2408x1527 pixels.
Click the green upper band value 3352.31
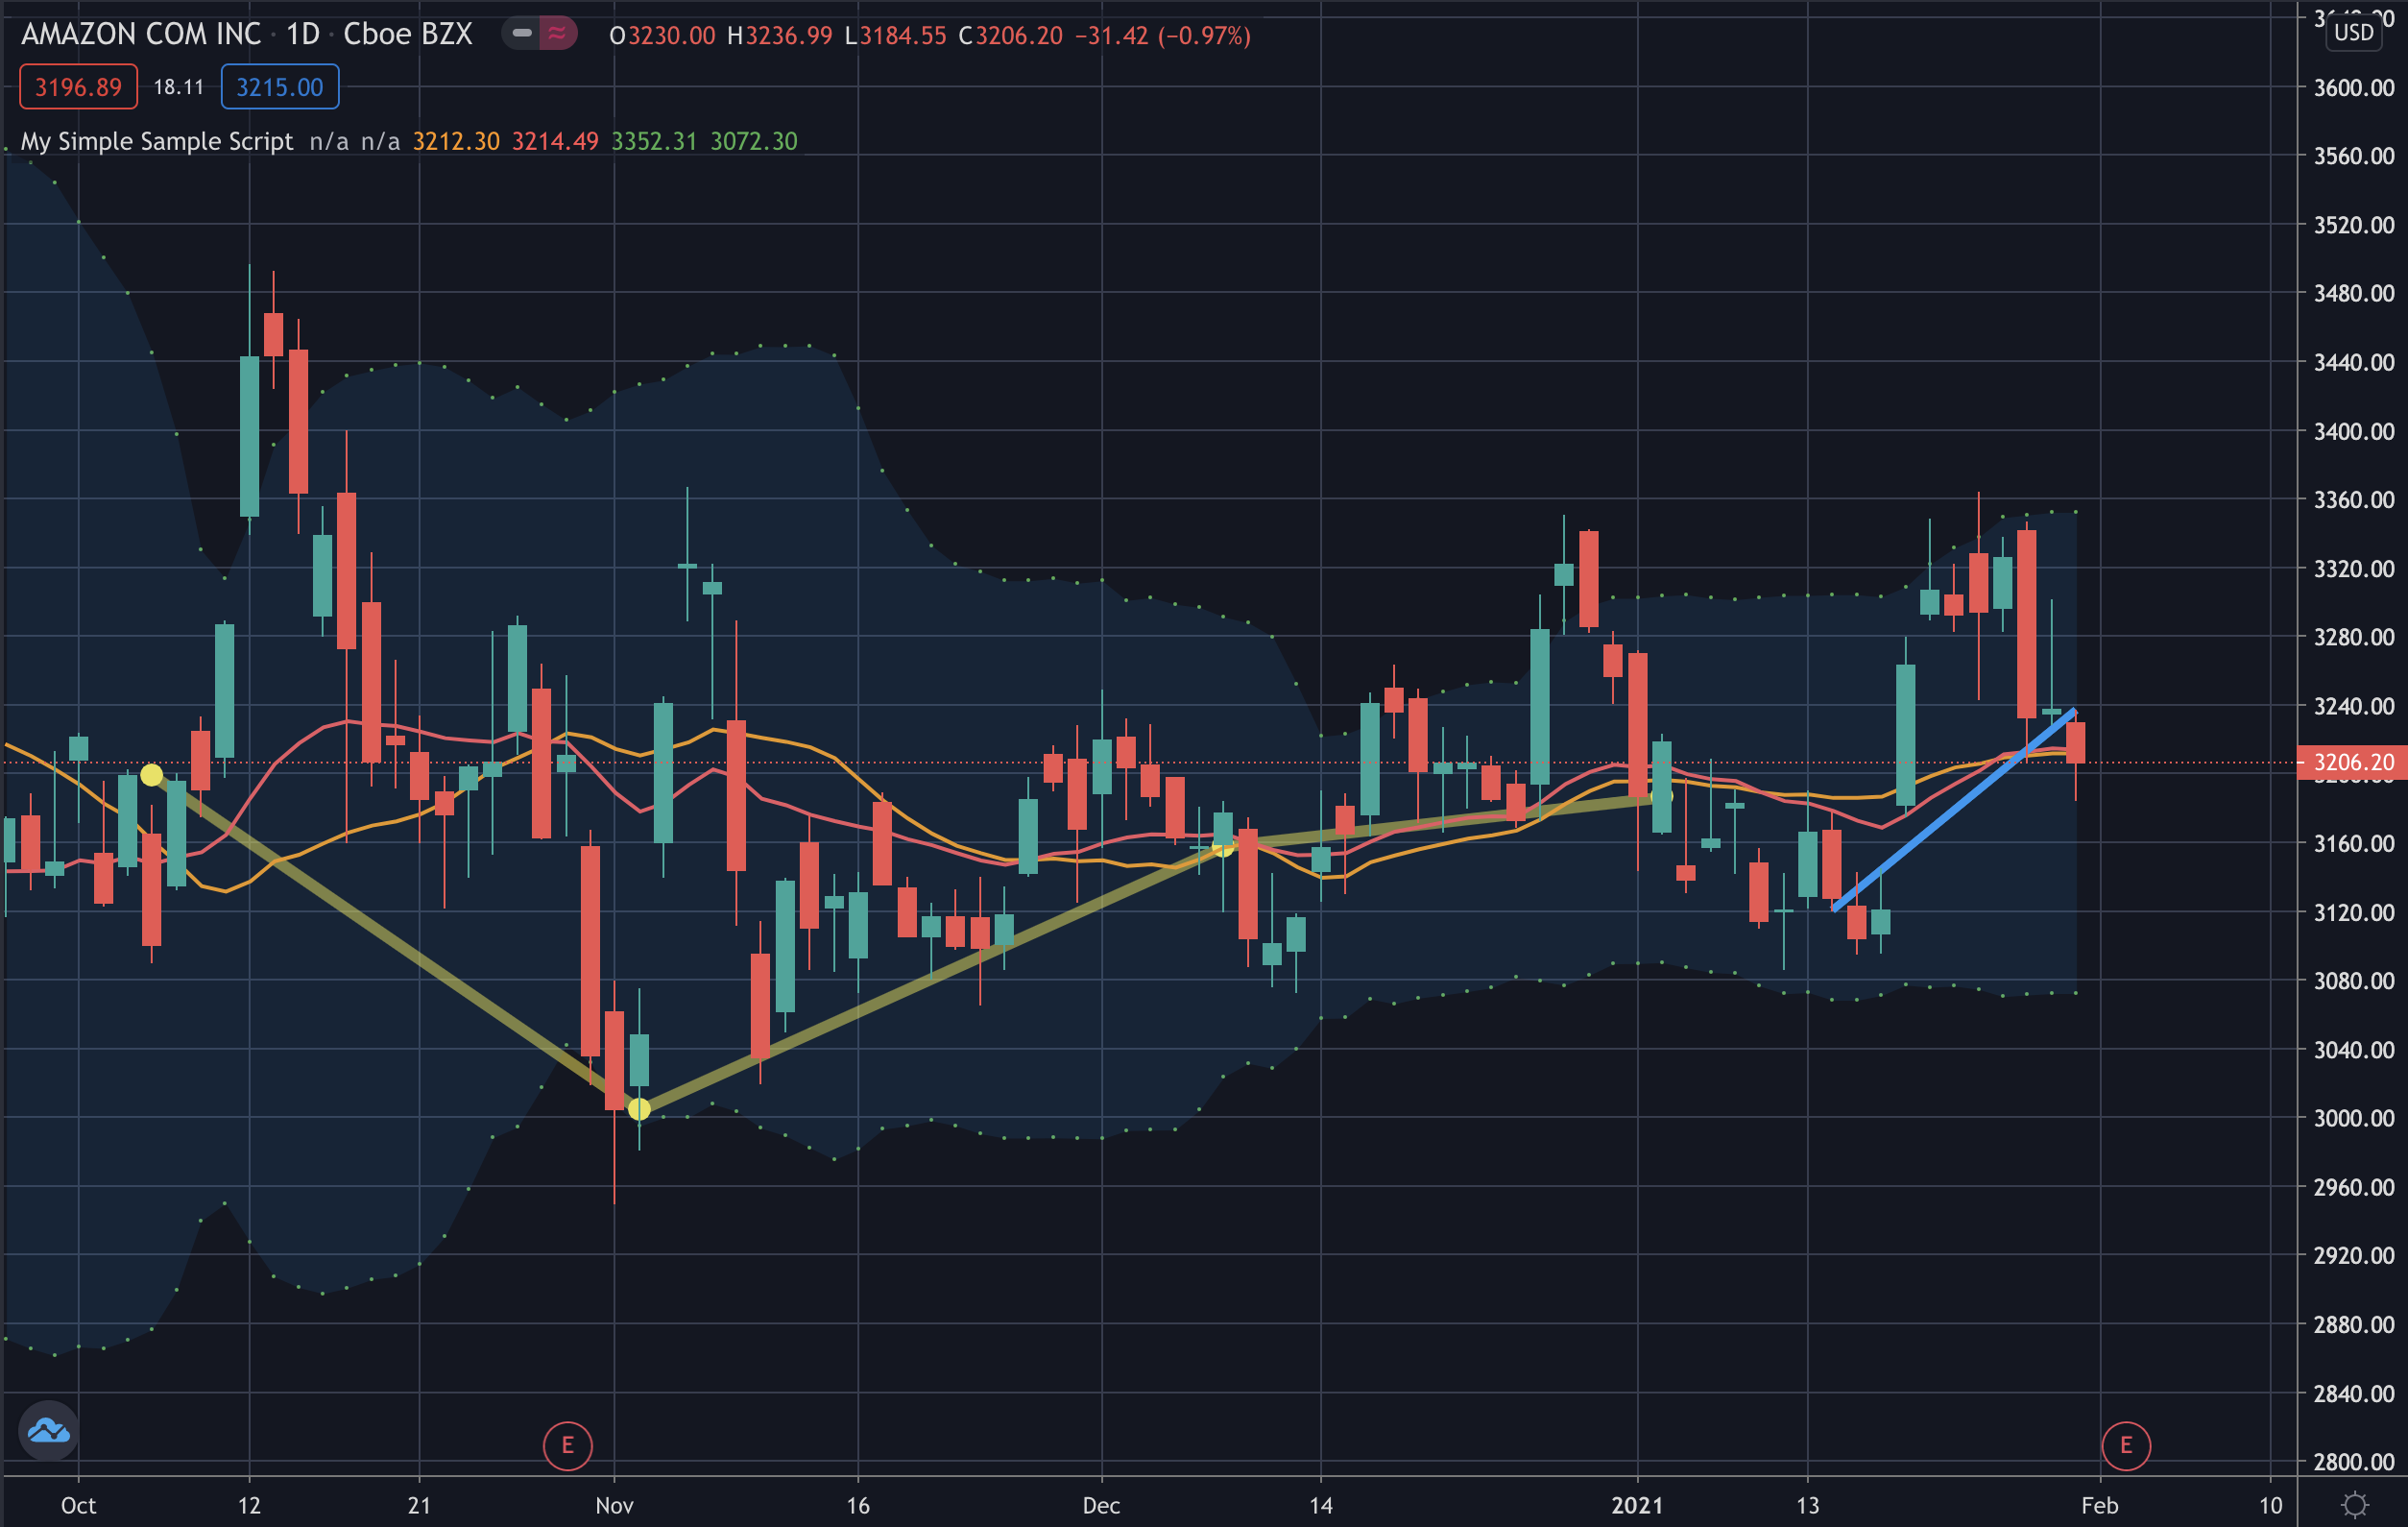(654, 141)
